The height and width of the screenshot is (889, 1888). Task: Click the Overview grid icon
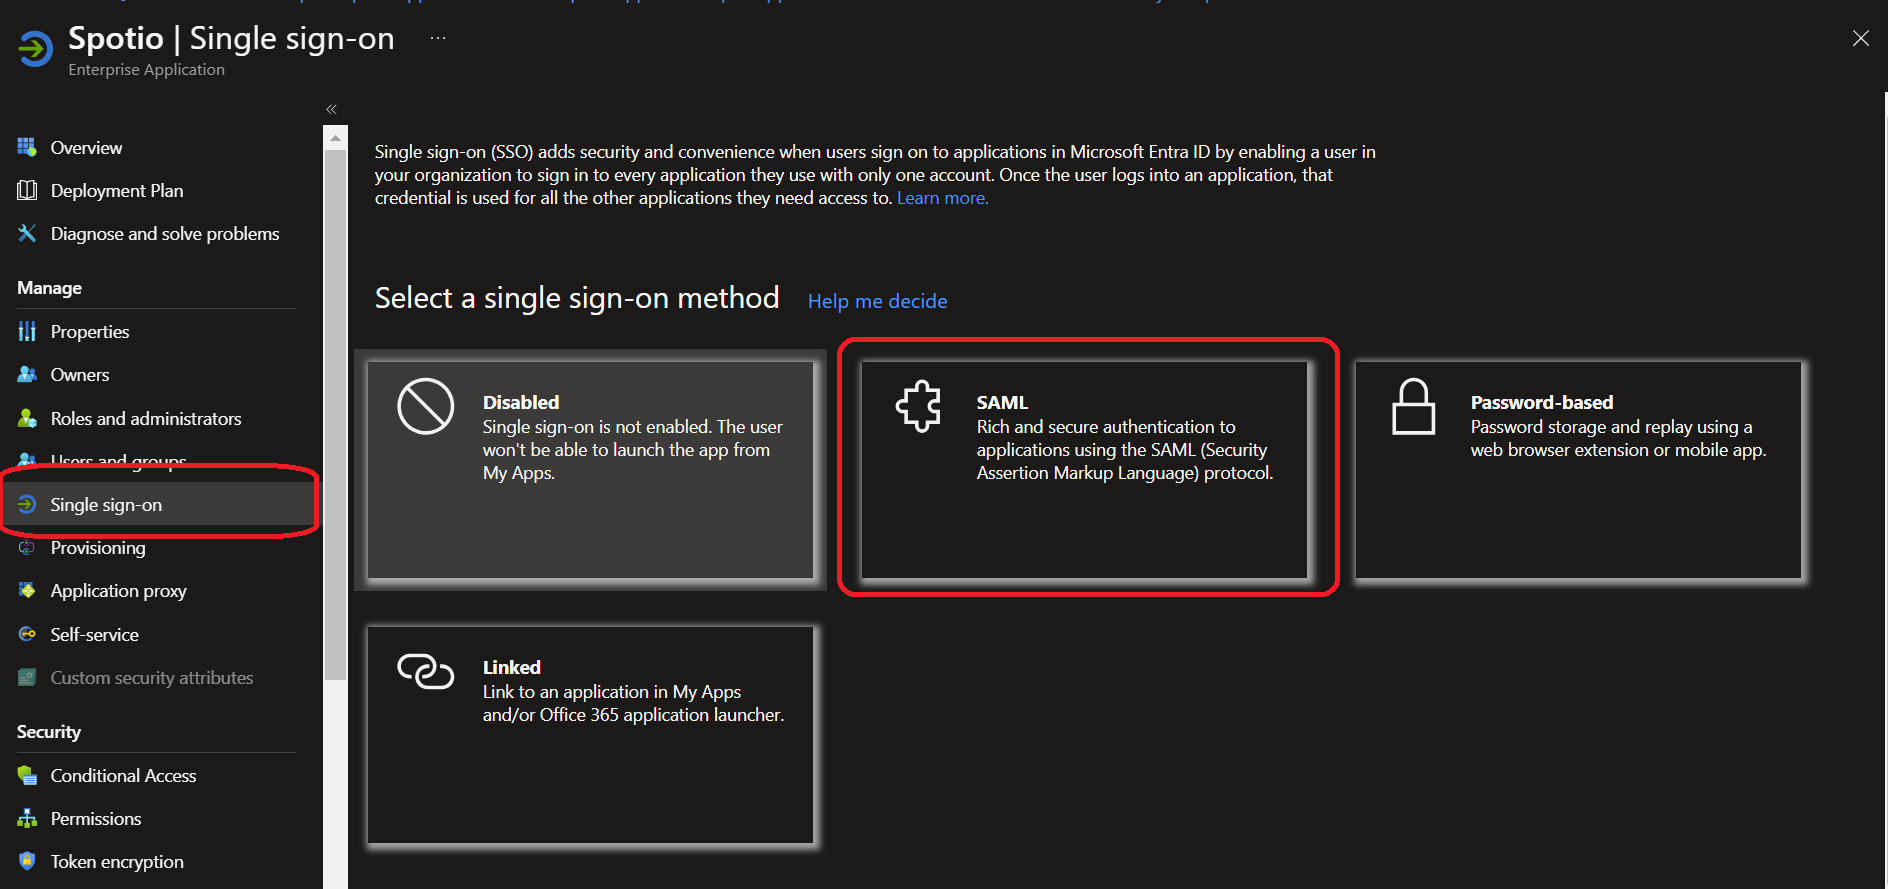click(x=27, y=147)
